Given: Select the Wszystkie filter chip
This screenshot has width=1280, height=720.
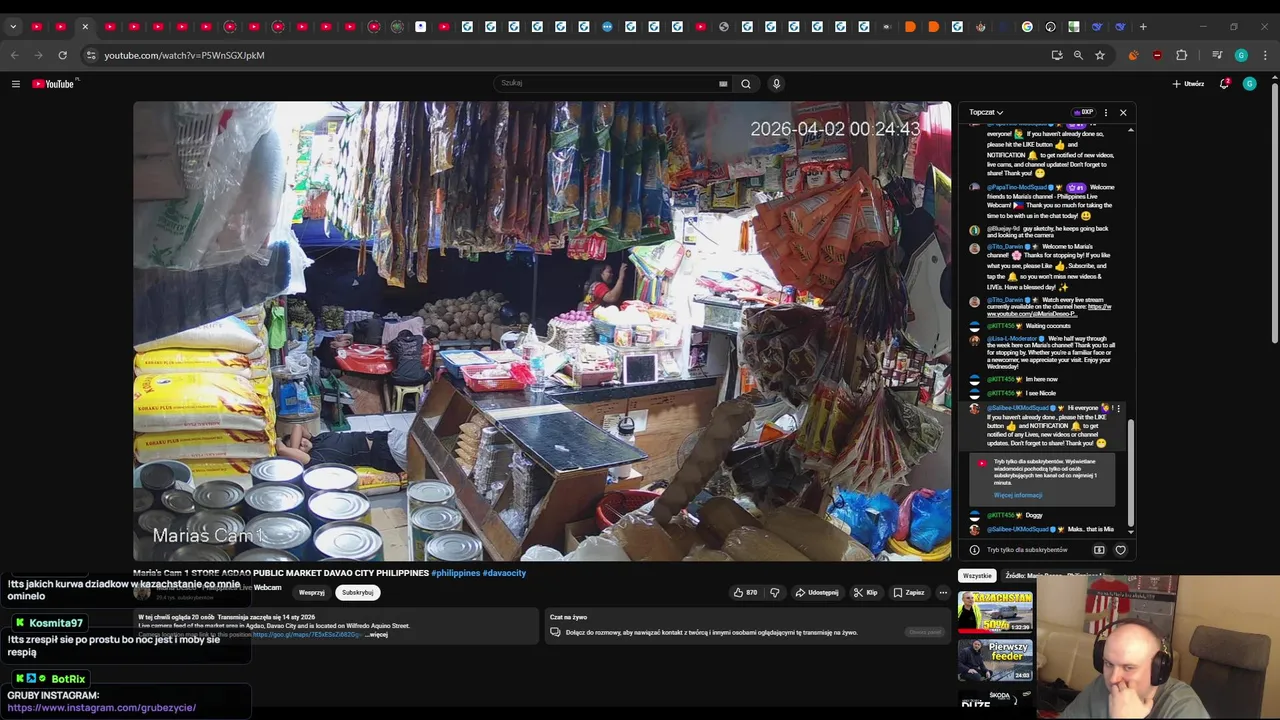Looking at the screenshot, I should tap(977, 576).
